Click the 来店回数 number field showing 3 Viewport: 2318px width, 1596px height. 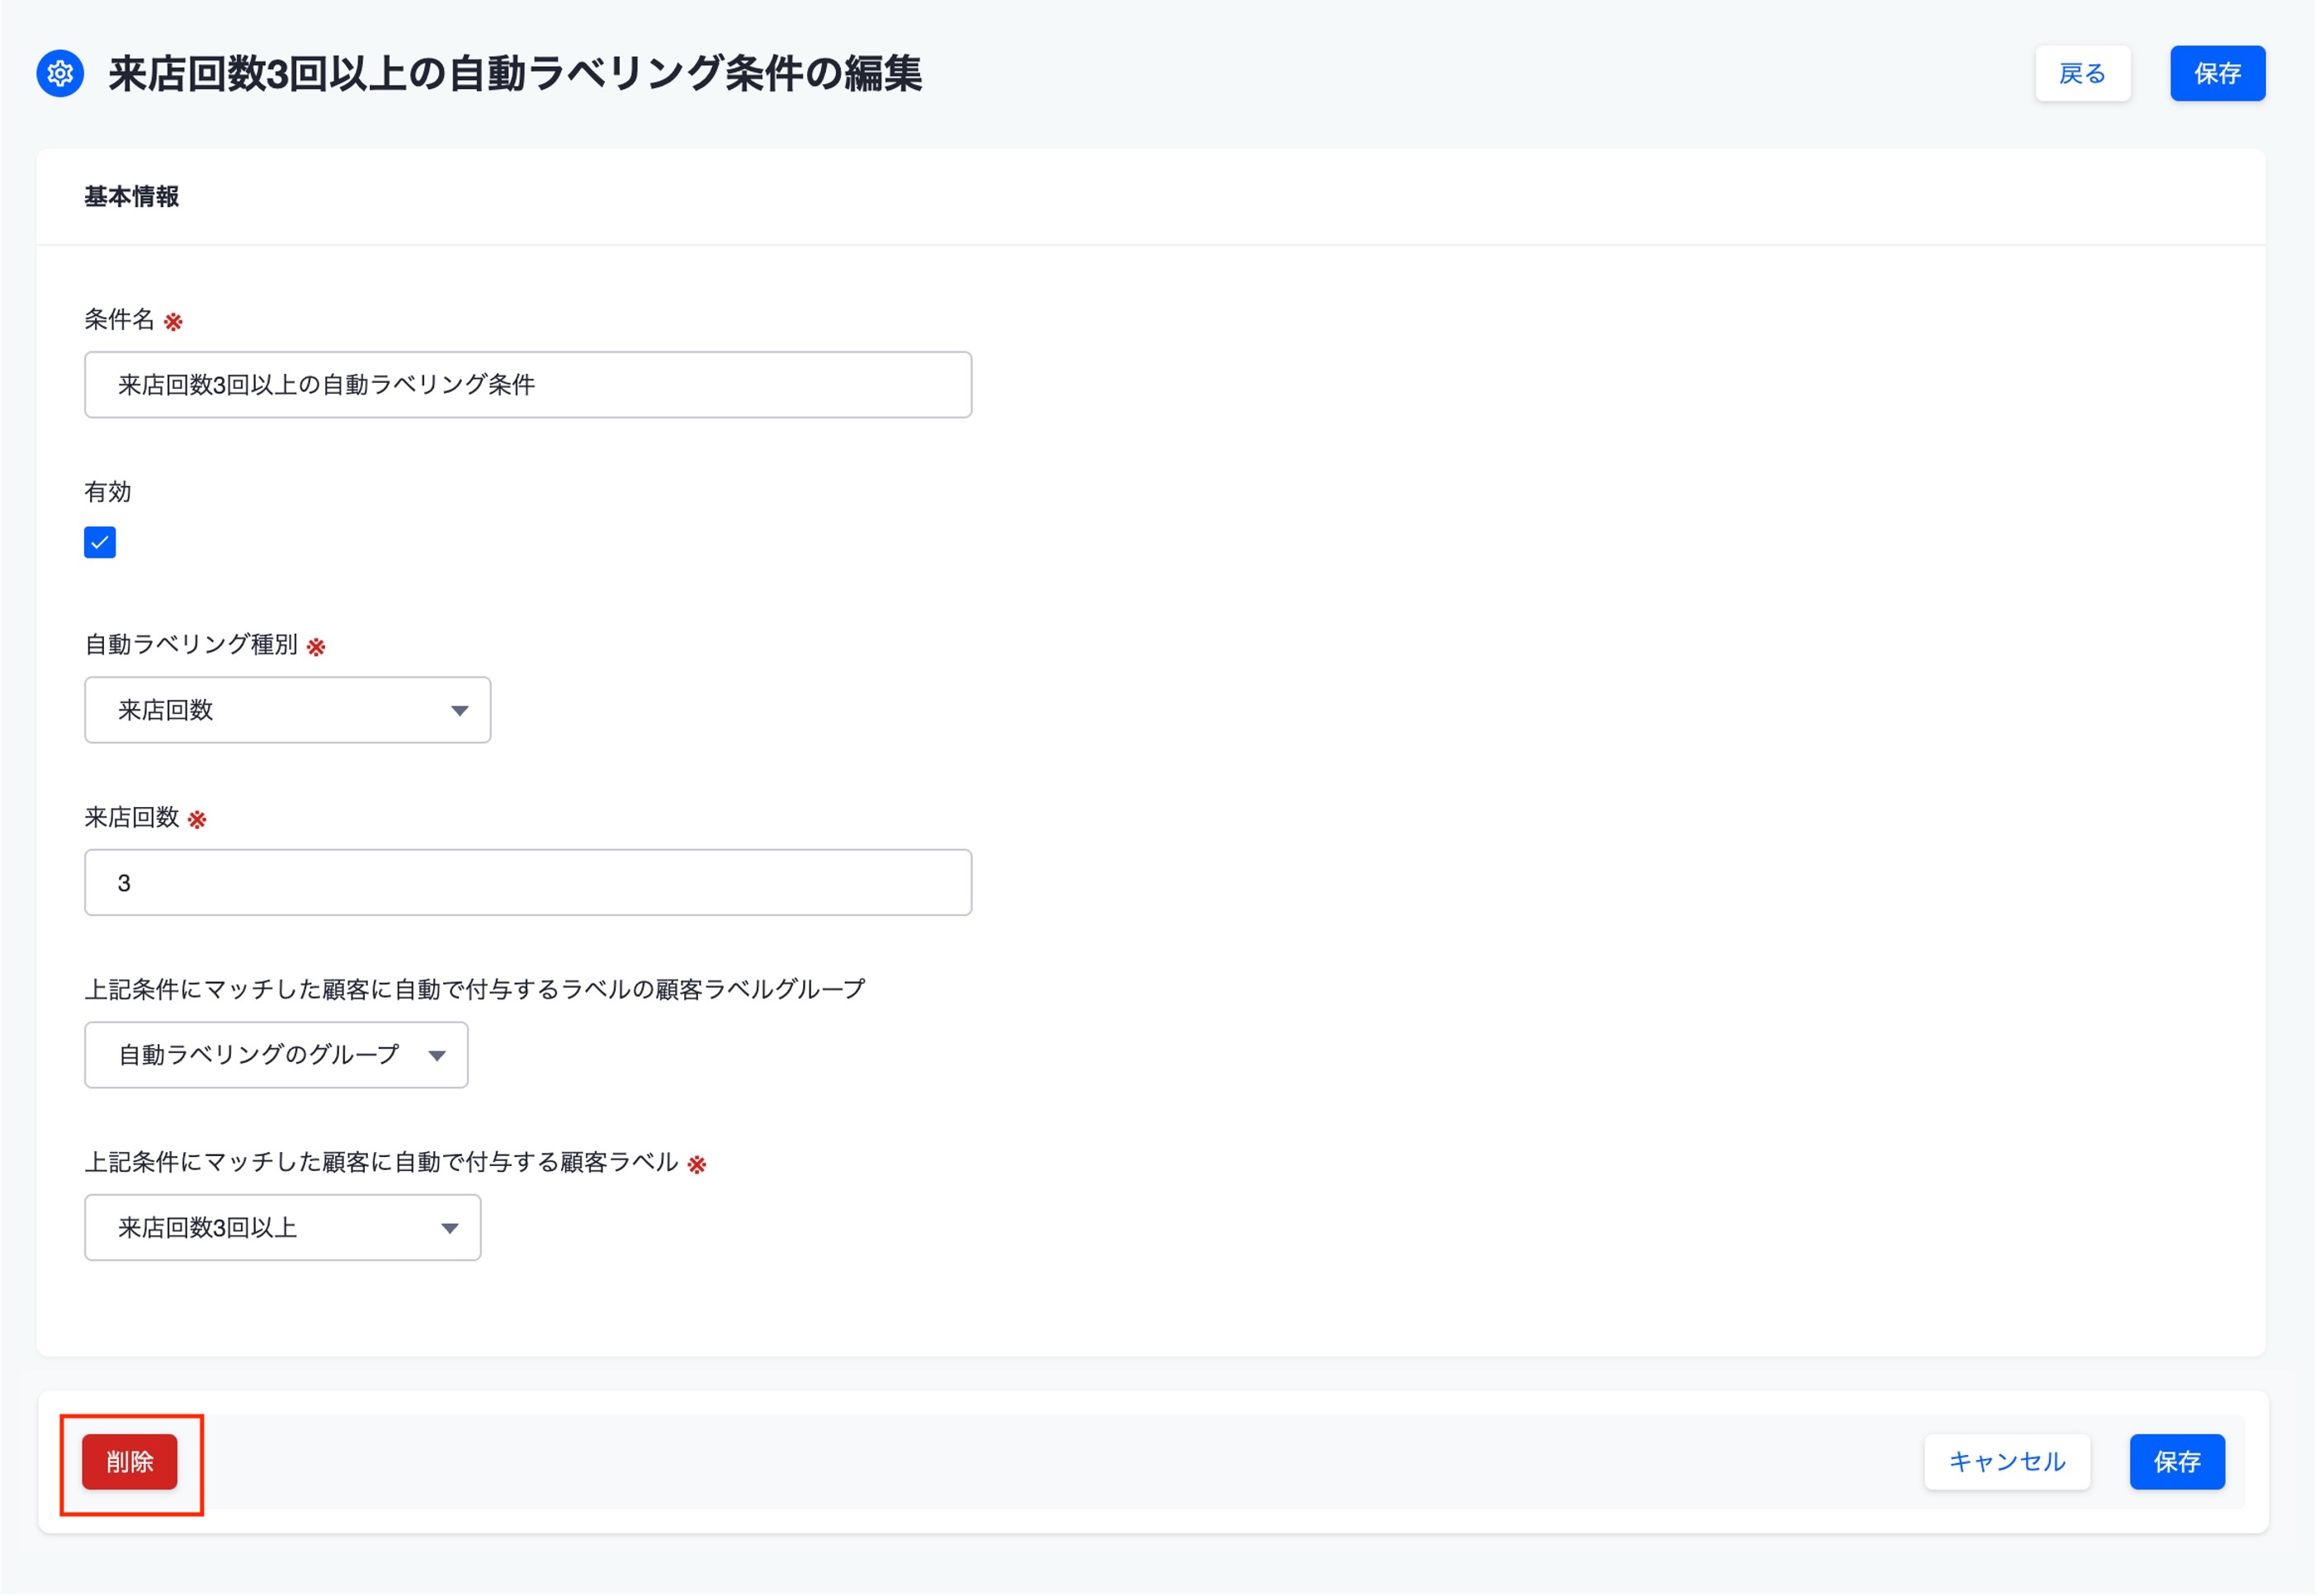pyautogui.click(x=528, y=883)
